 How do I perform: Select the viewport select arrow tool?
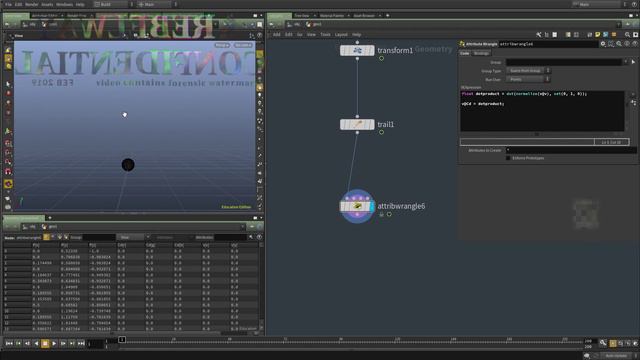pos(8,84)
